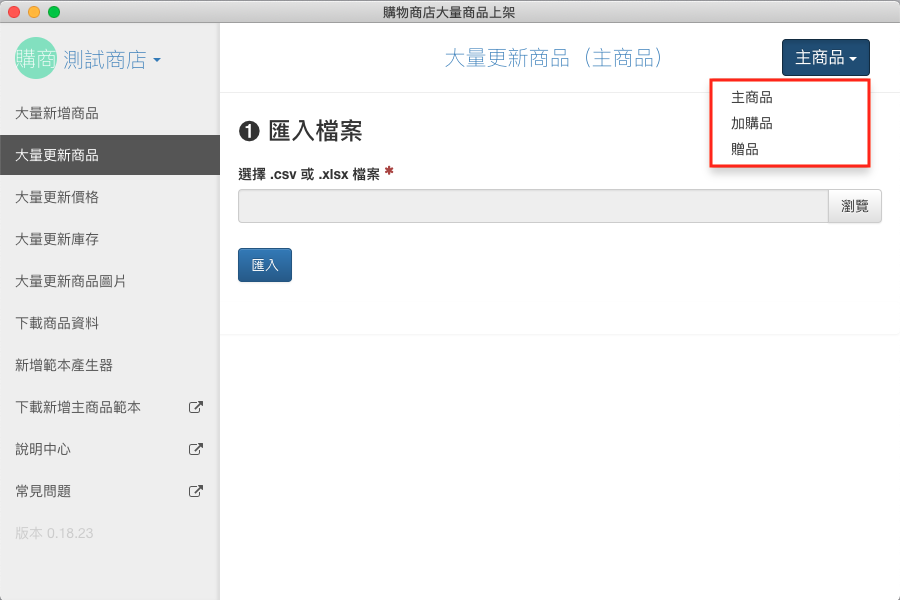Click external-link icon beside 說明中心
The image size is (900, 600).
196,449
